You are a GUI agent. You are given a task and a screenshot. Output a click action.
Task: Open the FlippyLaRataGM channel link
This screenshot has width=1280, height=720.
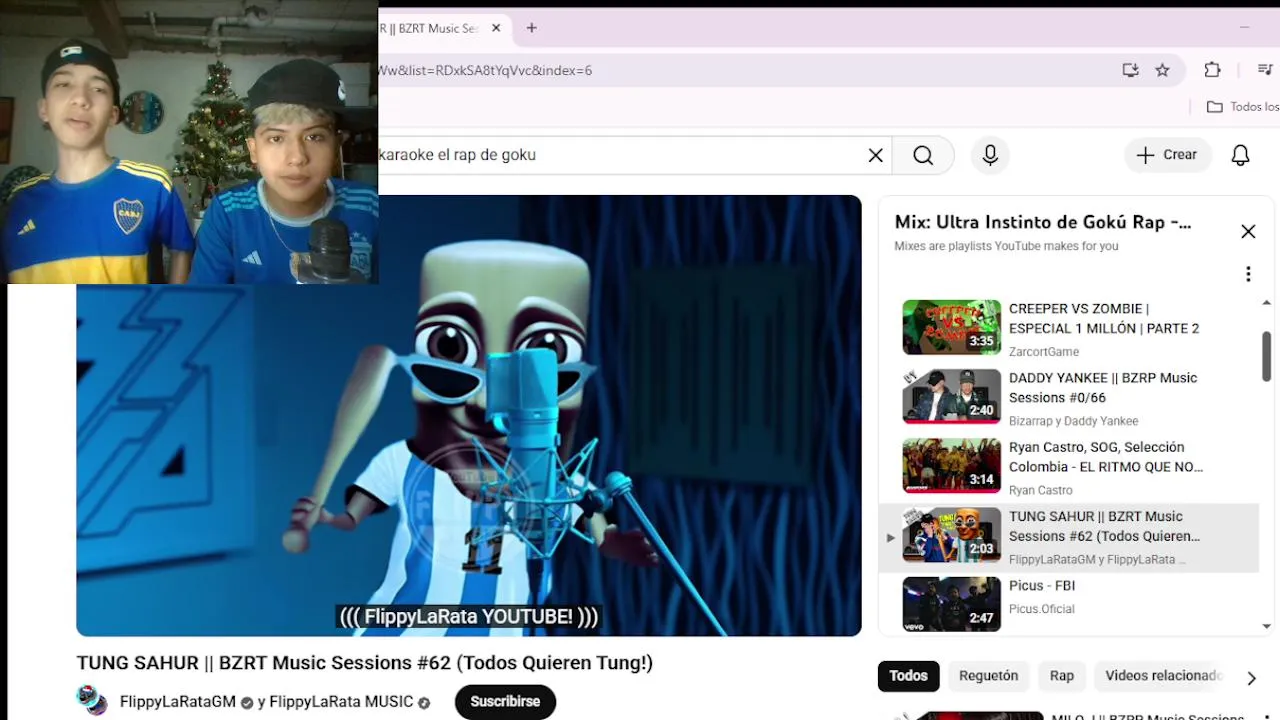[177, 702]
